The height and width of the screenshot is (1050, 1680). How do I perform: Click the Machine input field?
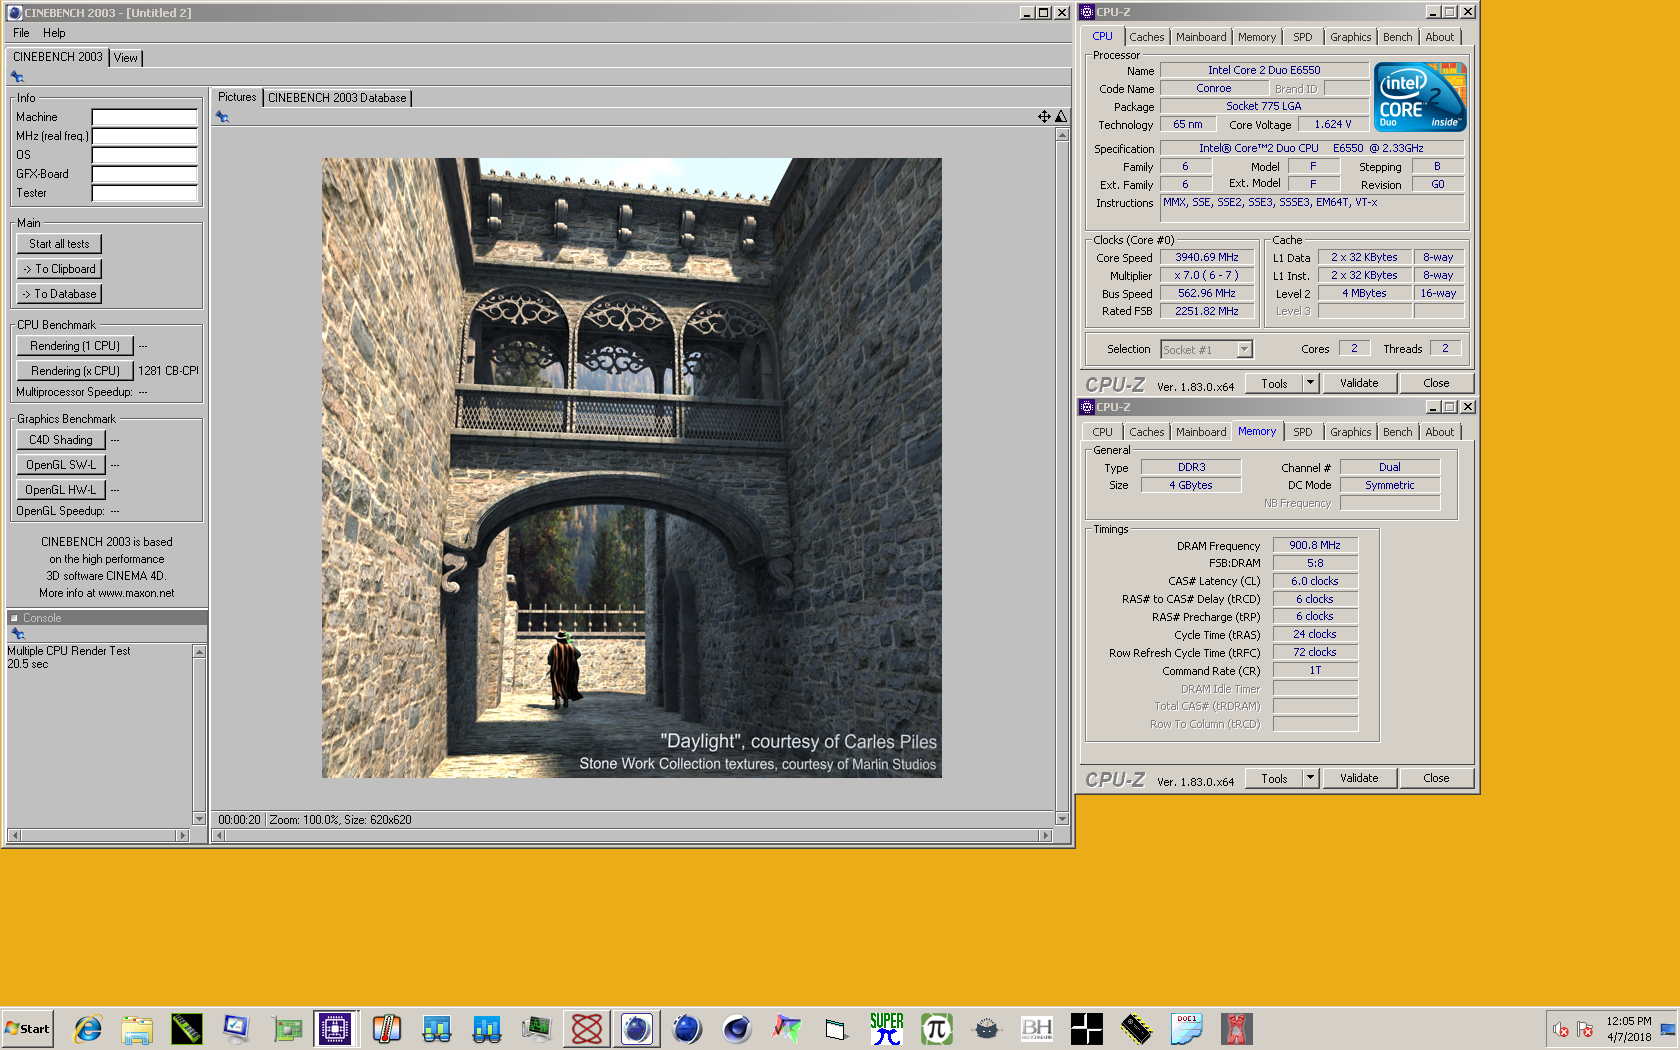(x=144, y=117)
